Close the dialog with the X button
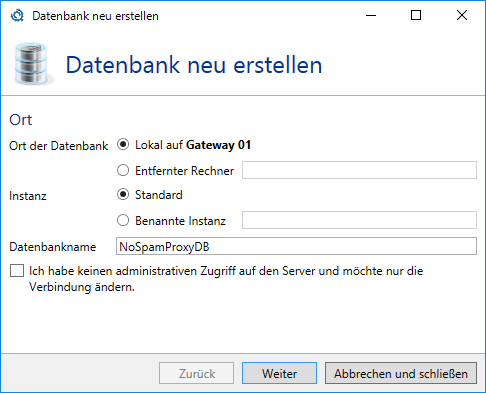 coord(462,15)
